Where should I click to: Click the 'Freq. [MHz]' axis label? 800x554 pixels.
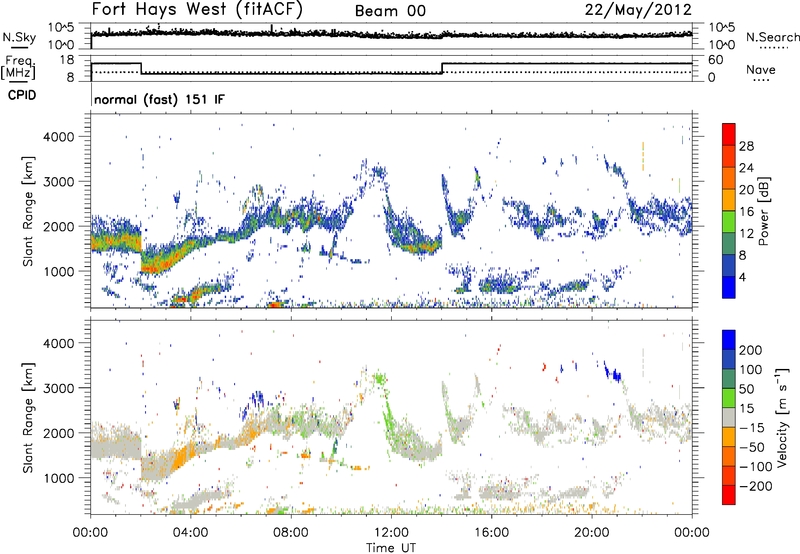click(x=18, y=68)
